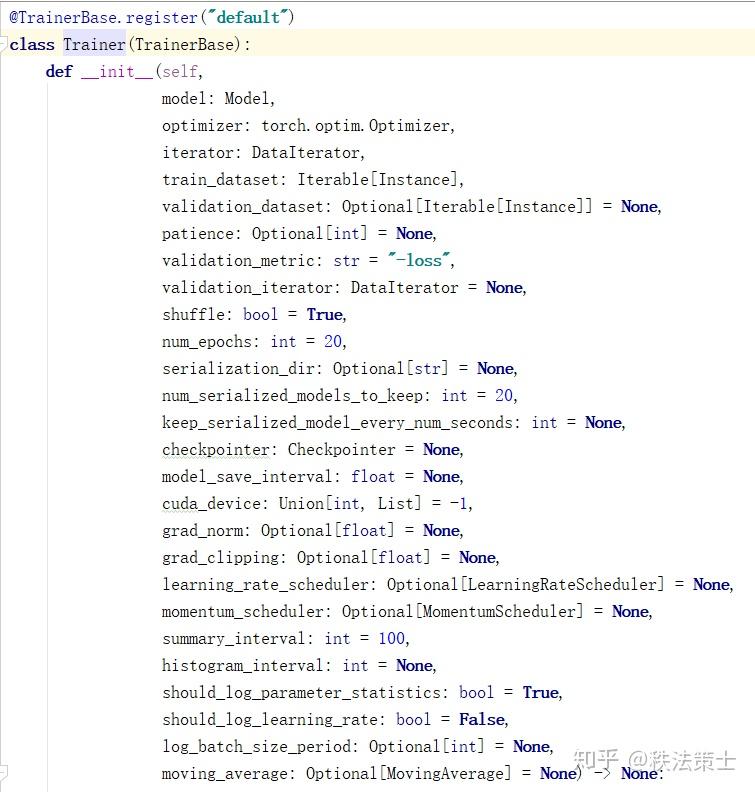Image resolution: width=755 pixels, height=792 pixels.
Task: Click validation_metric parameter name
Action: (x=238, y=261)
